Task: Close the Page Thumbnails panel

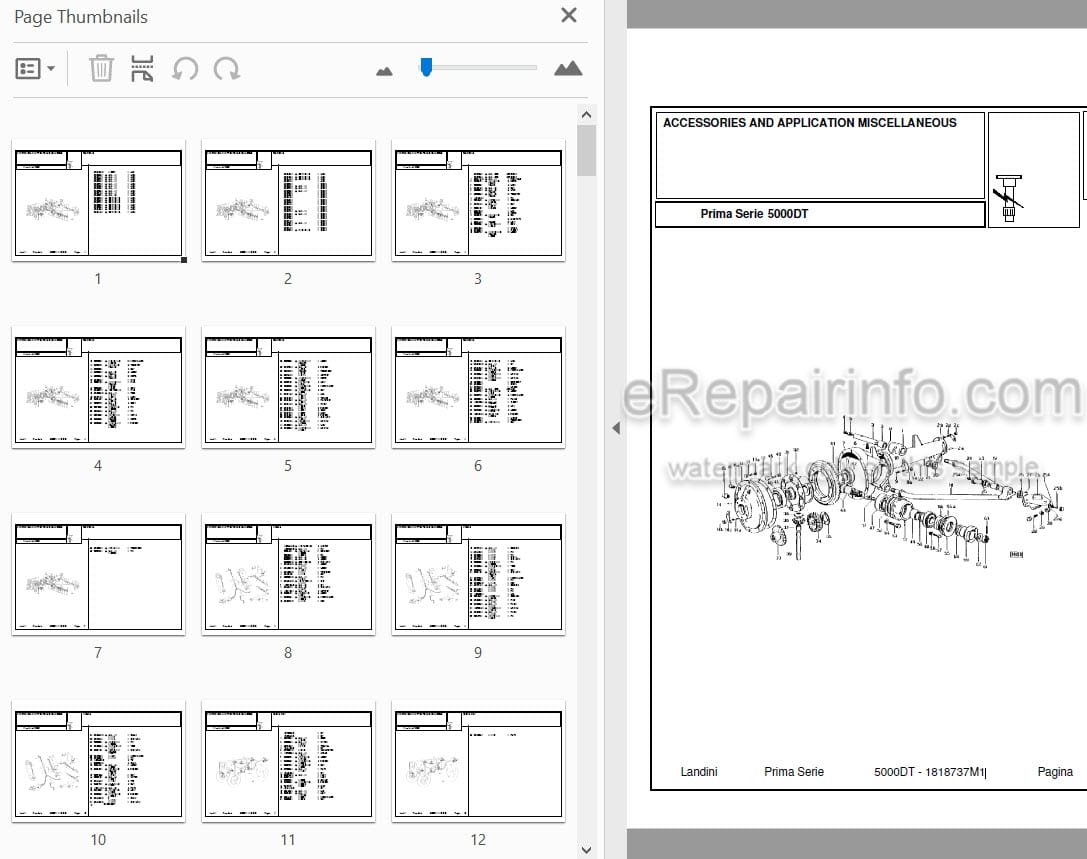Action: pyautogui.click(x=568, y=15)
